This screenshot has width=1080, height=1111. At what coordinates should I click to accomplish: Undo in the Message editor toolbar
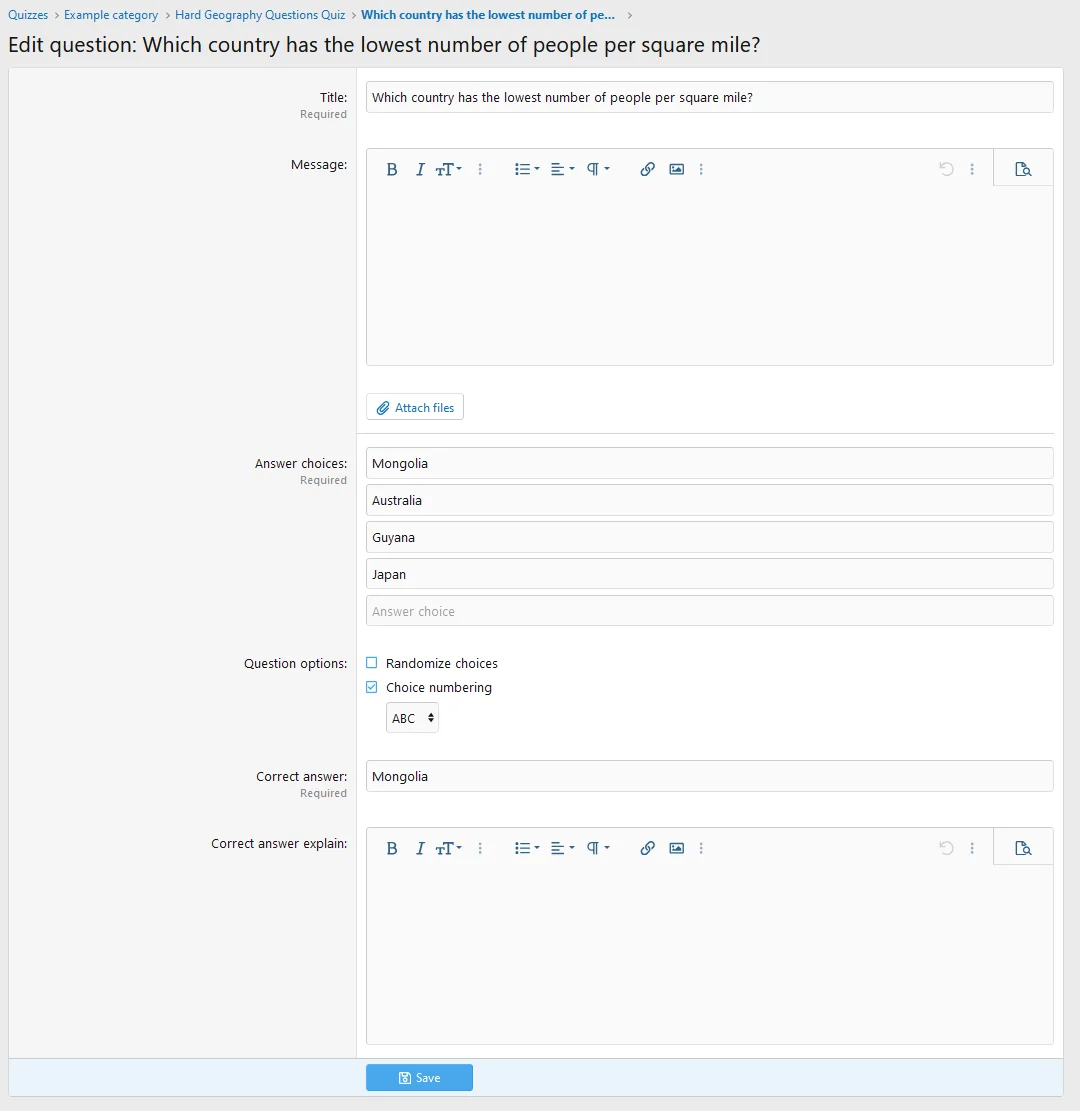click(946, 170)
